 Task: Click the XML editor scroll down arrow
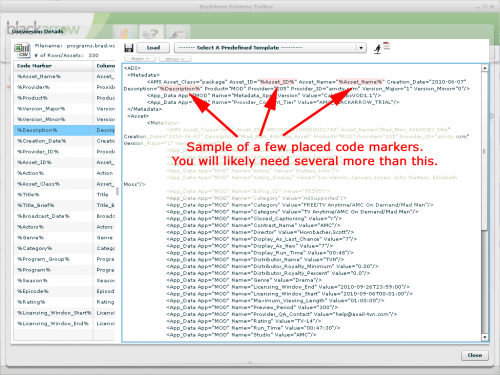(x=485, y=337)
